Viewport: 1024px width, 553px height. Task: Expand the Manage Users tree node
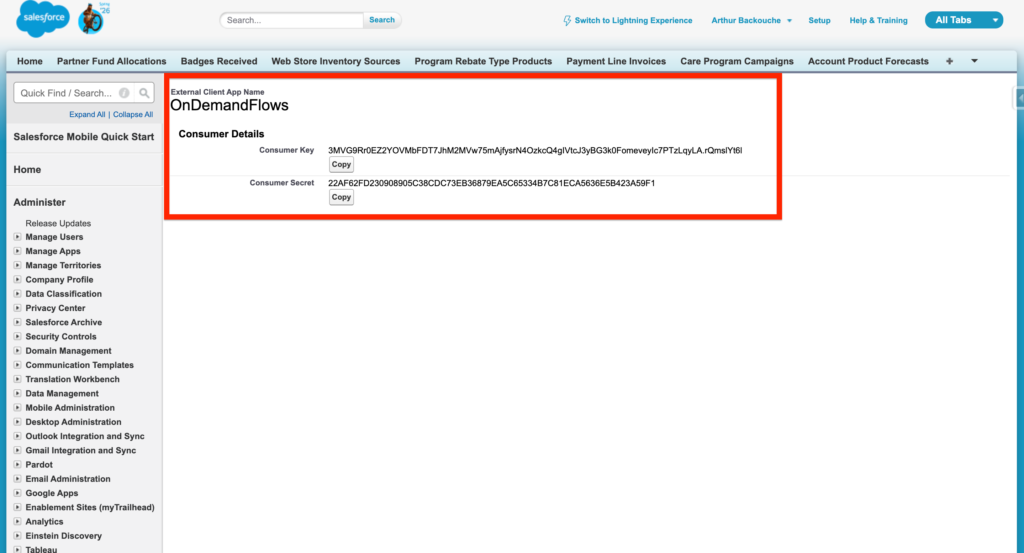(18, 237)
